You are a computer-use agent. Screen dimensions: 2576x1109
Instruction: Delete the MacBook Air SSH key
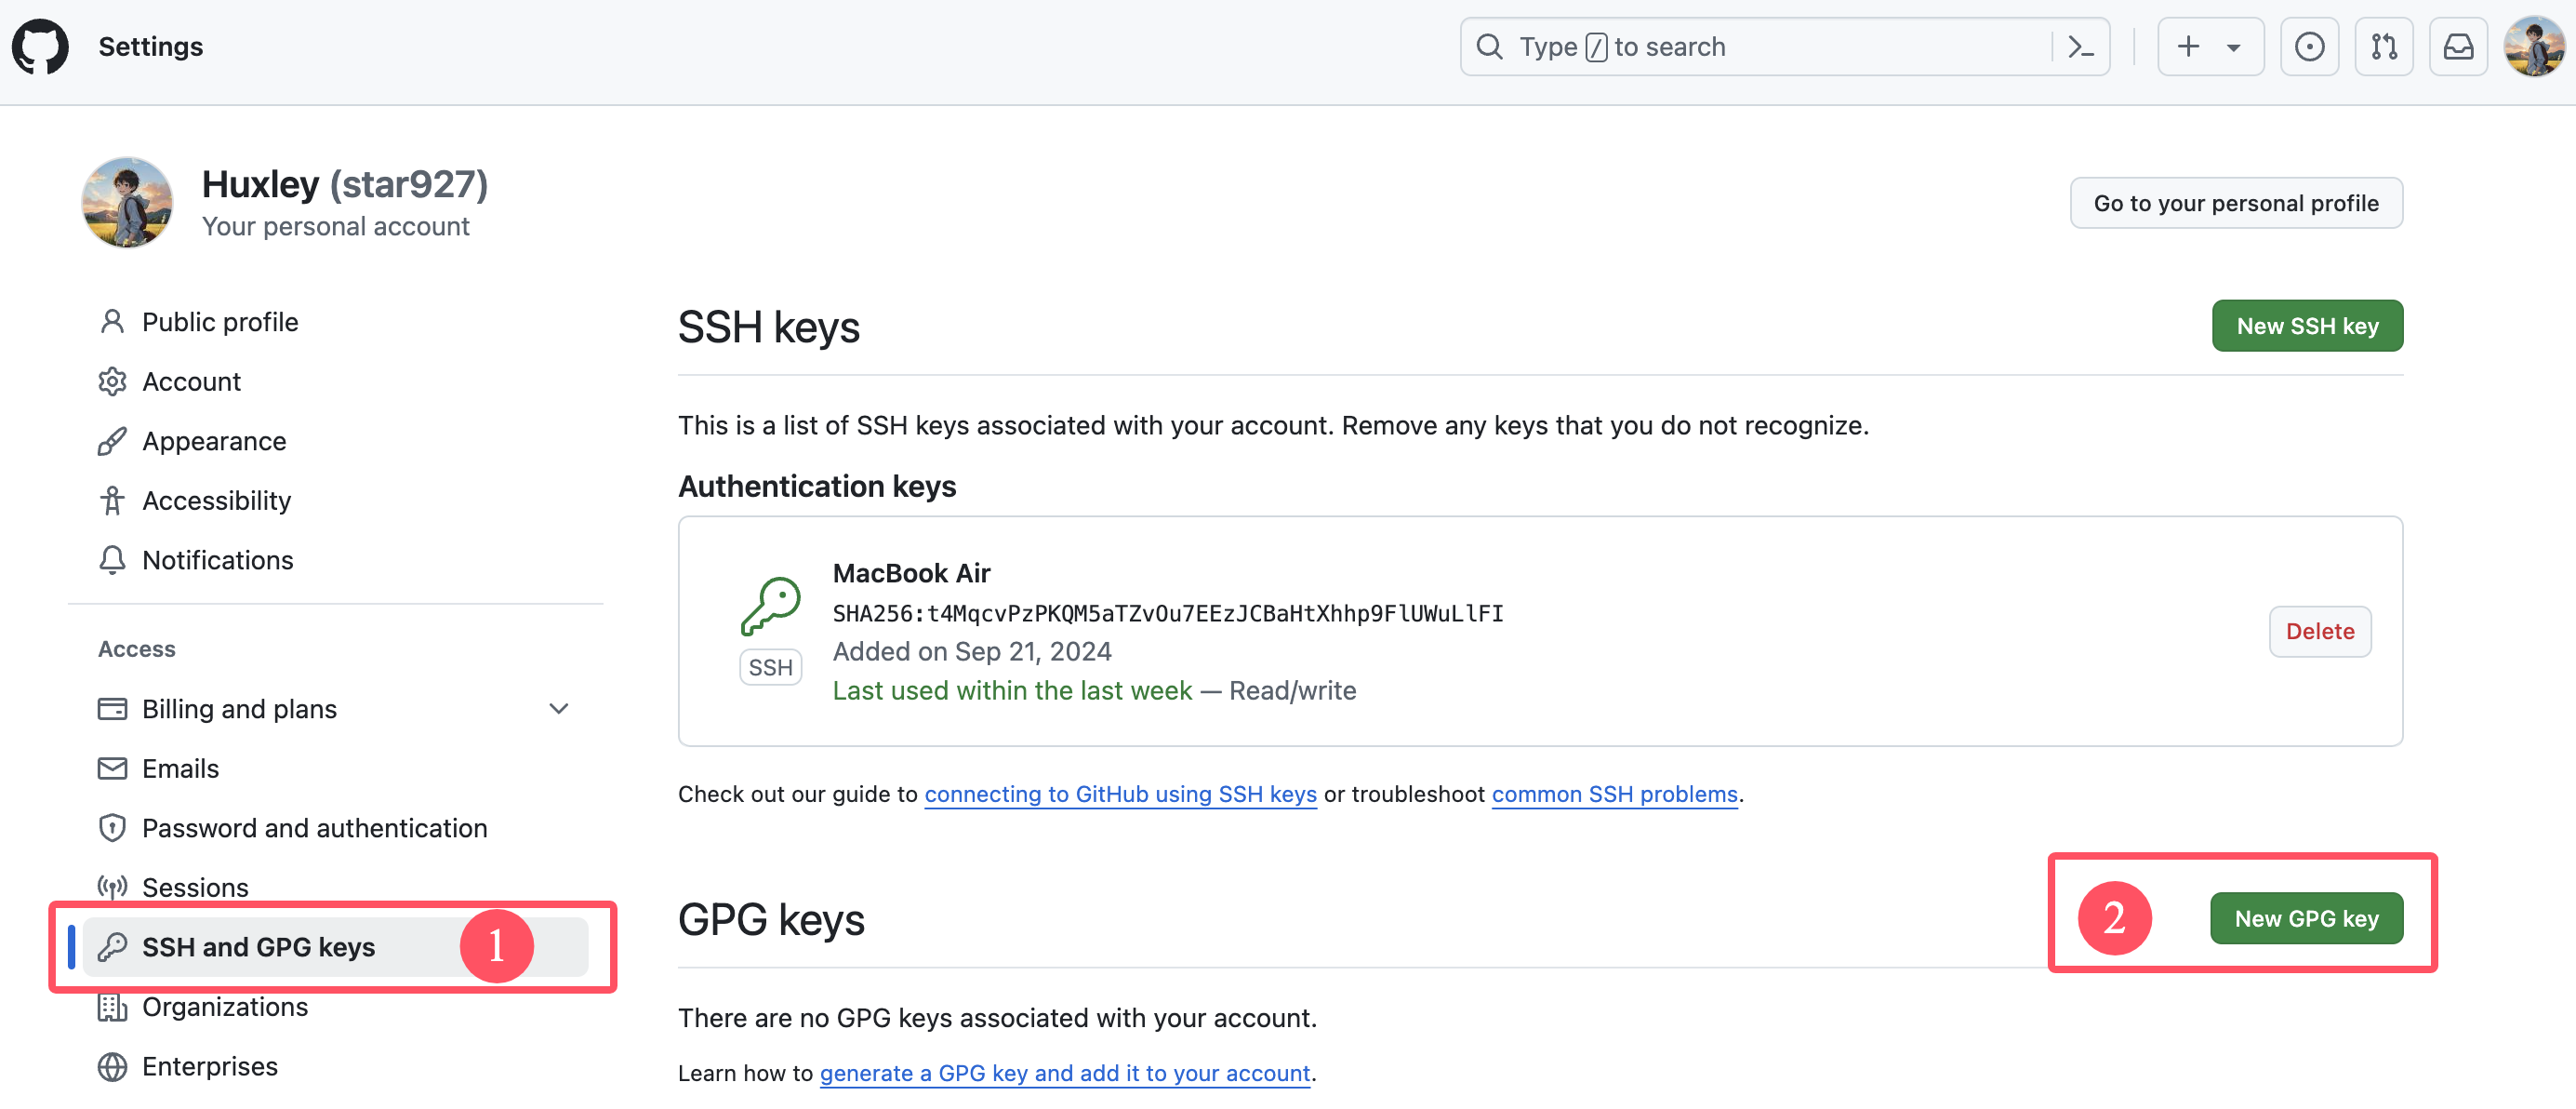2320,631
